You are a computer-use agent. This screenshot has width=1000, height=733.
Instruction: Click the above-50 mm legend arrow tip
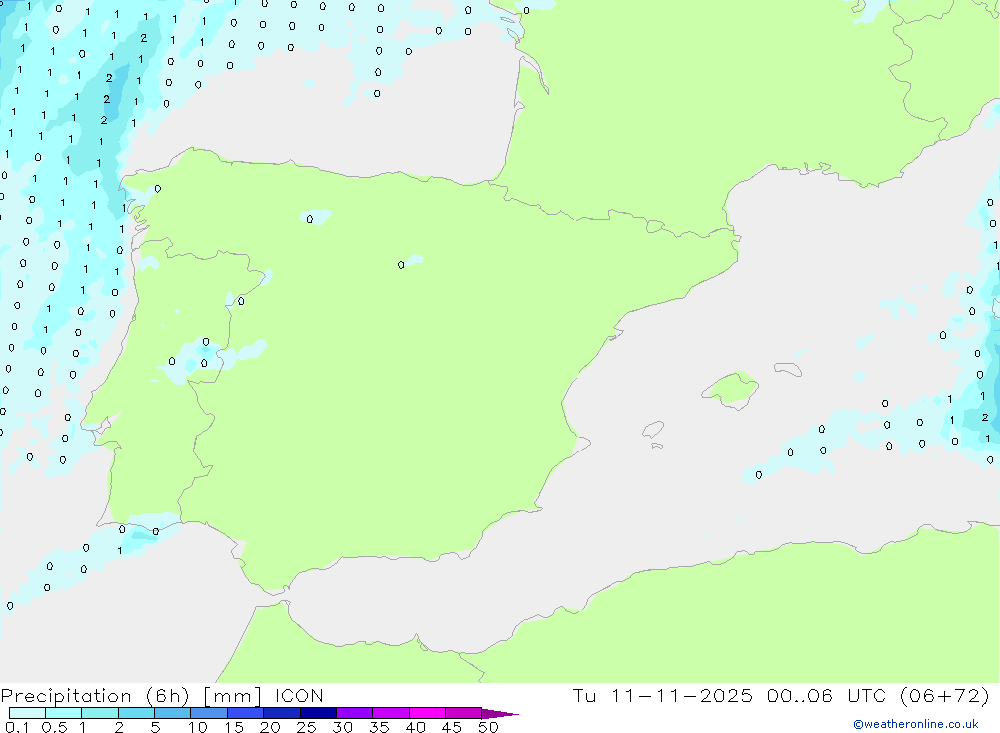point(500,713)
